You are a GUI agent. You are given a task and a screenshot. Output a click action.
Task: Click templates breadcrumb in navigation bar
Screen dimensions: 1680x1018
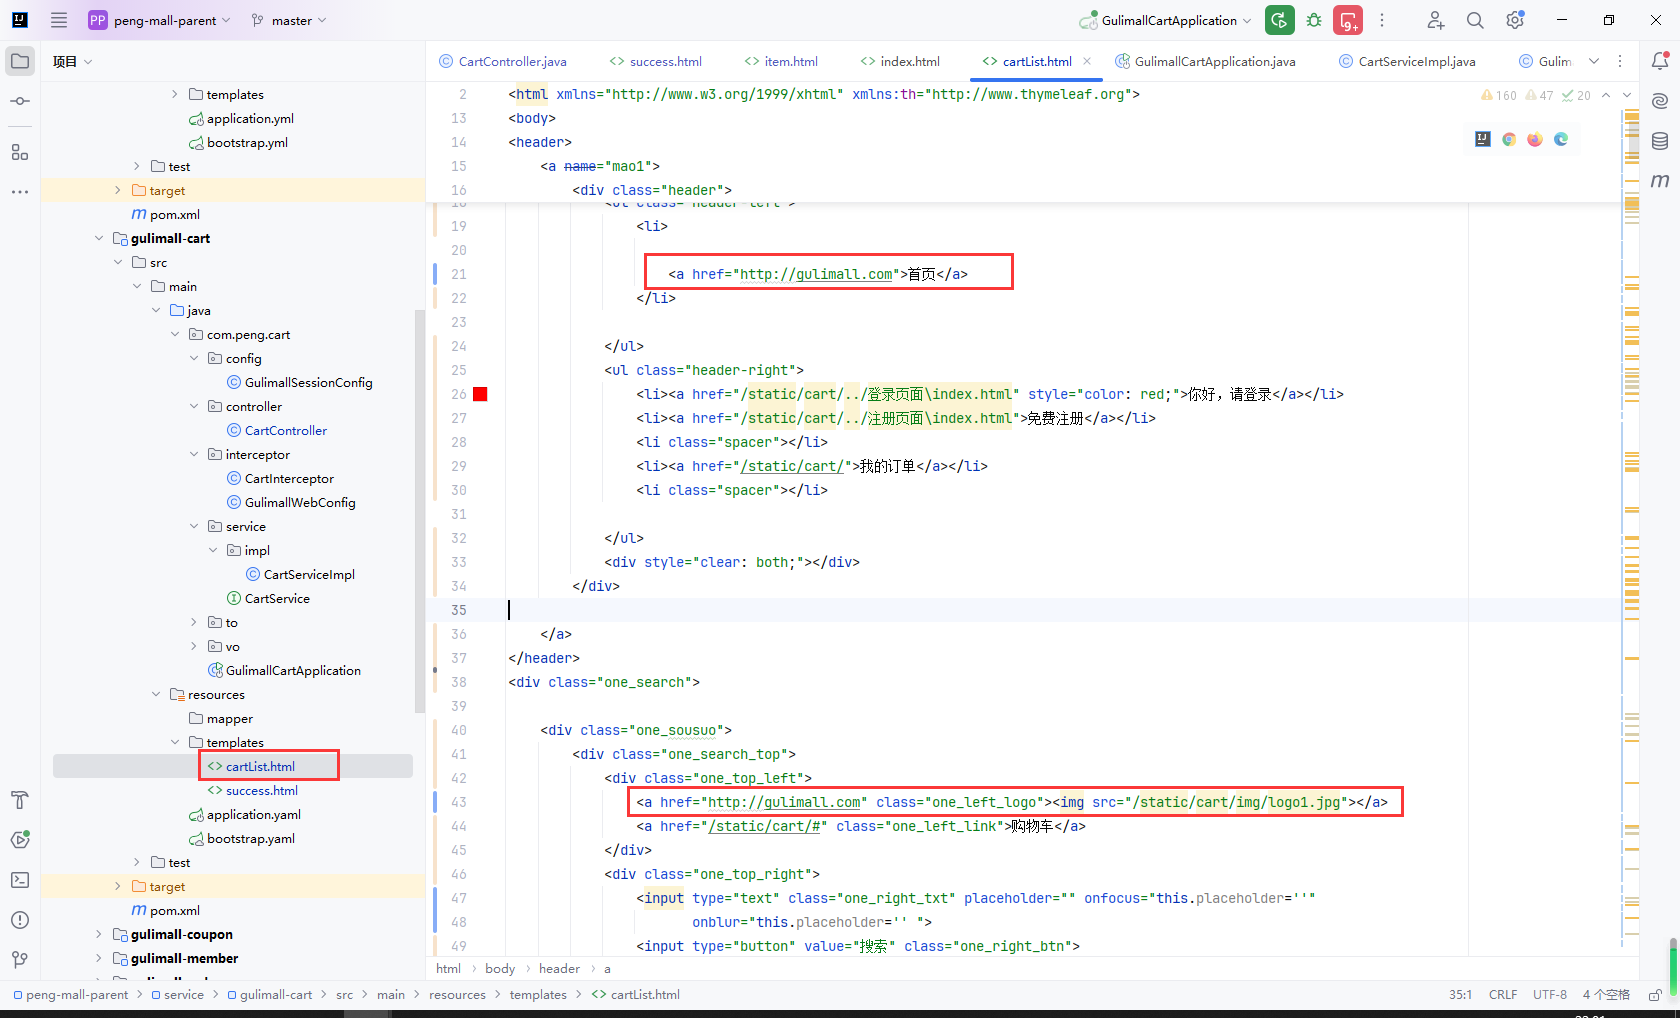click(538, 995)
